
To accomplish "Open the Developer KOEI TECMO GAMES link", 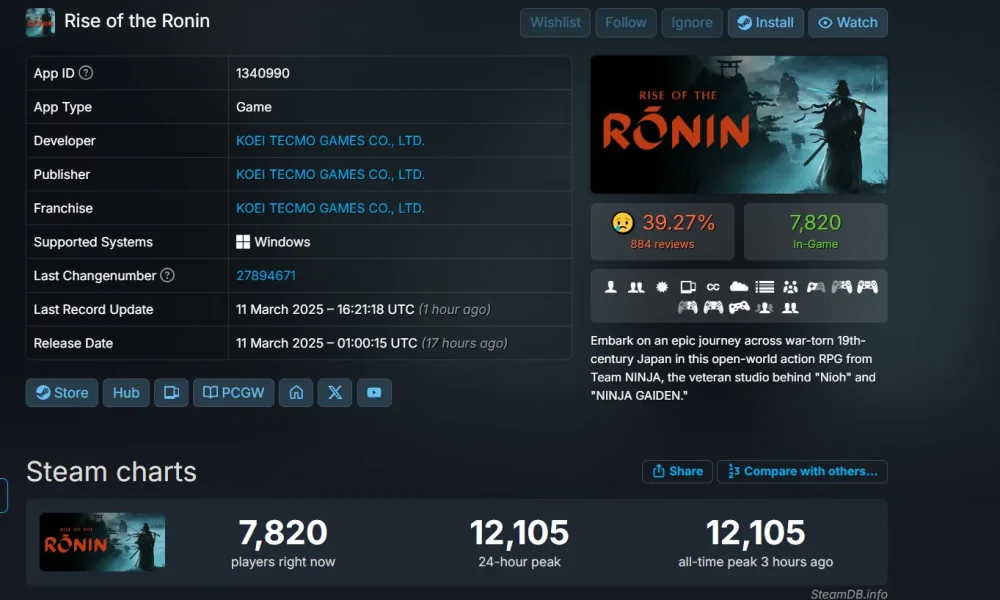I will (x=330, y=141).
